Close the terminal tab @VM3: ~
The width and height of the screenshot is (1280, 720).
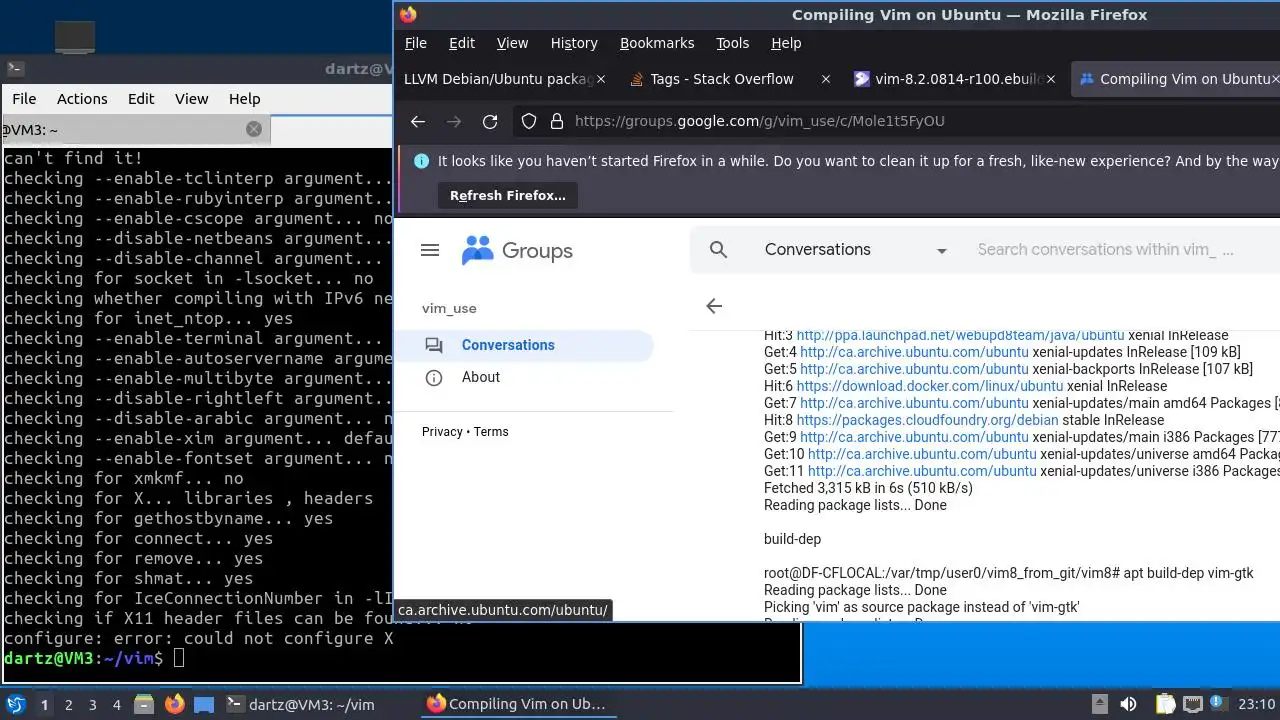254,129
